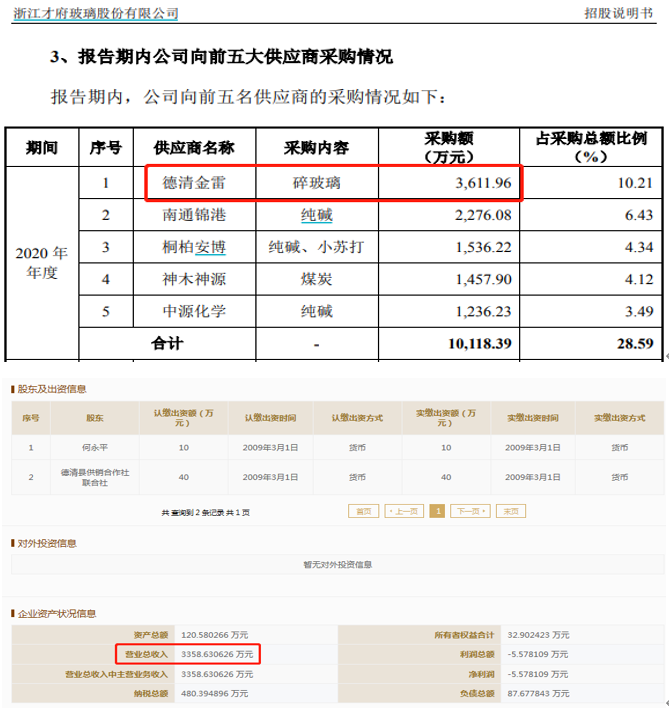This screenshot has height=713, width=669.
Task: Click the 实缴出资时间 column header
Action: coord(533,418)
